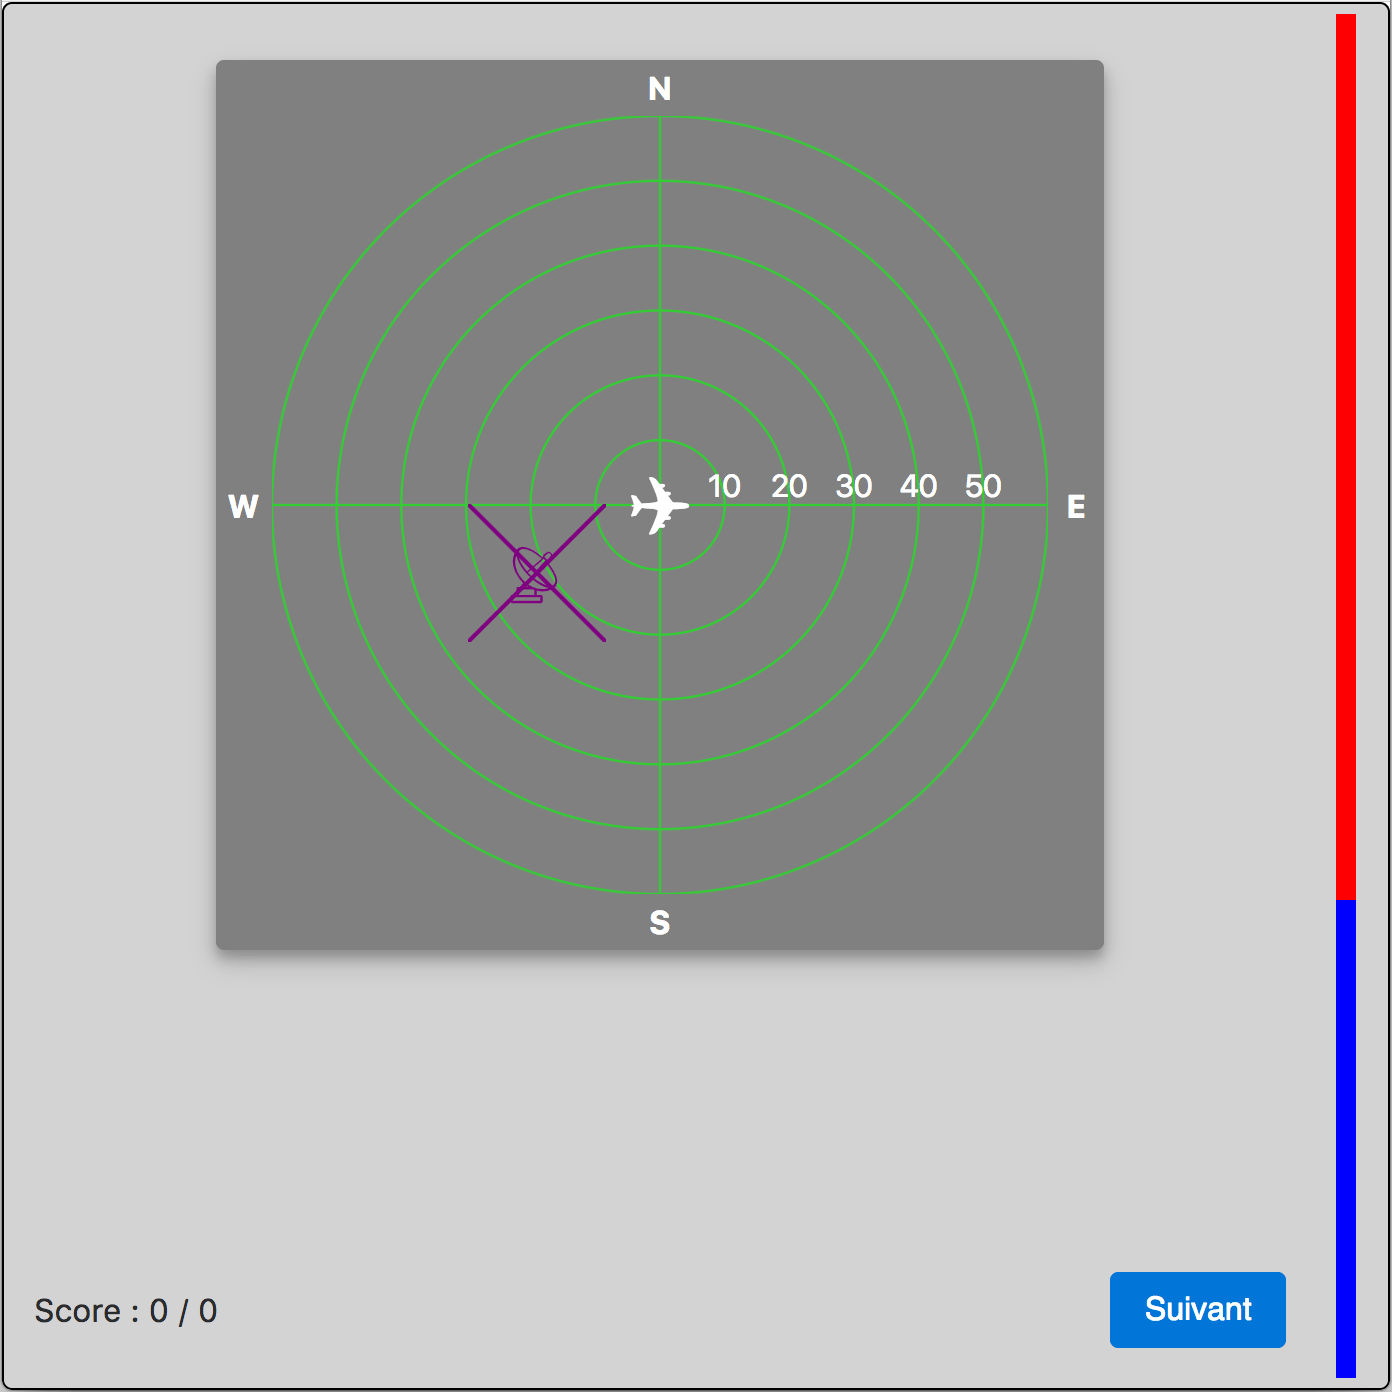Click the Score : 0 / 0 text
The height and width of the screenshot is (1392, 1392).
[126, 1311]
